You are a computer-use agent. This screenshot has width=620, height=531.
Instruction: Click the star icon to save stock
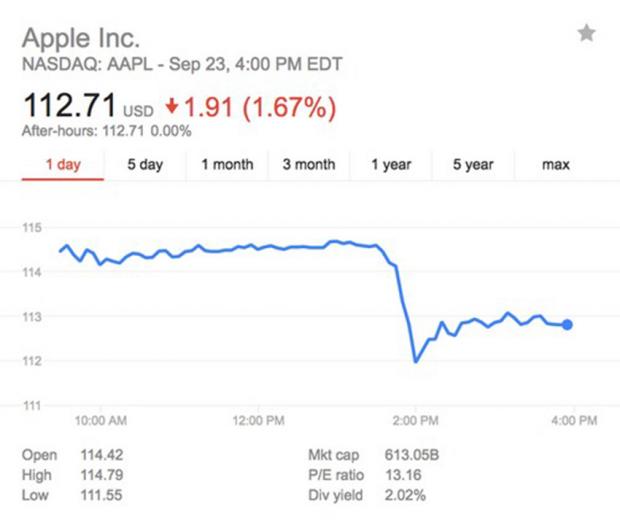click(x=586, y=34)
